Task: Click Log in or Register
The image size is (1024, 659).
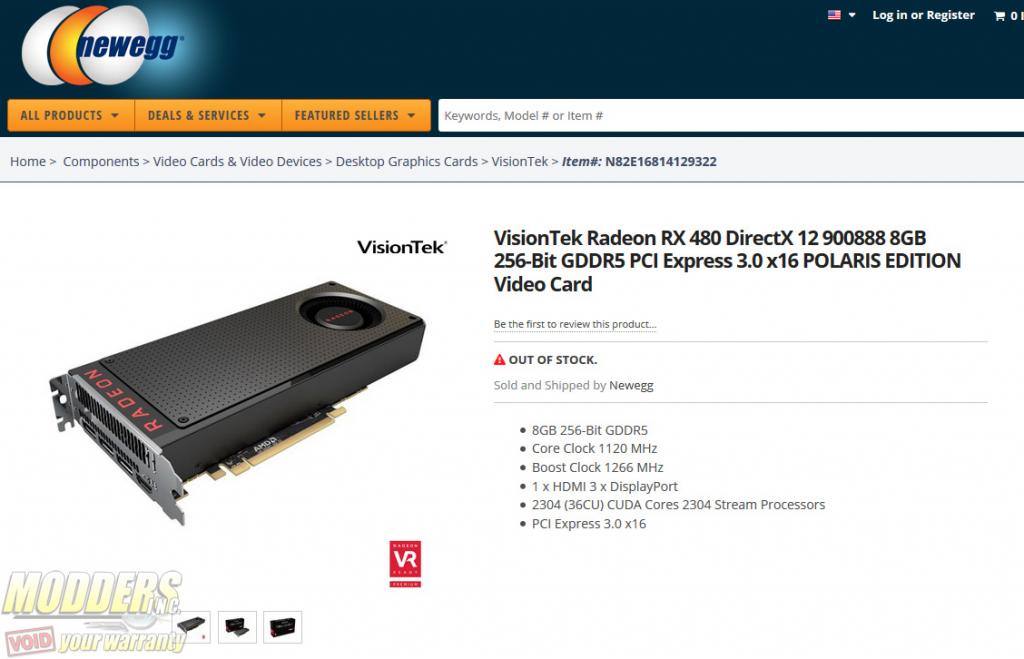Action: click(x=923, y=15)
